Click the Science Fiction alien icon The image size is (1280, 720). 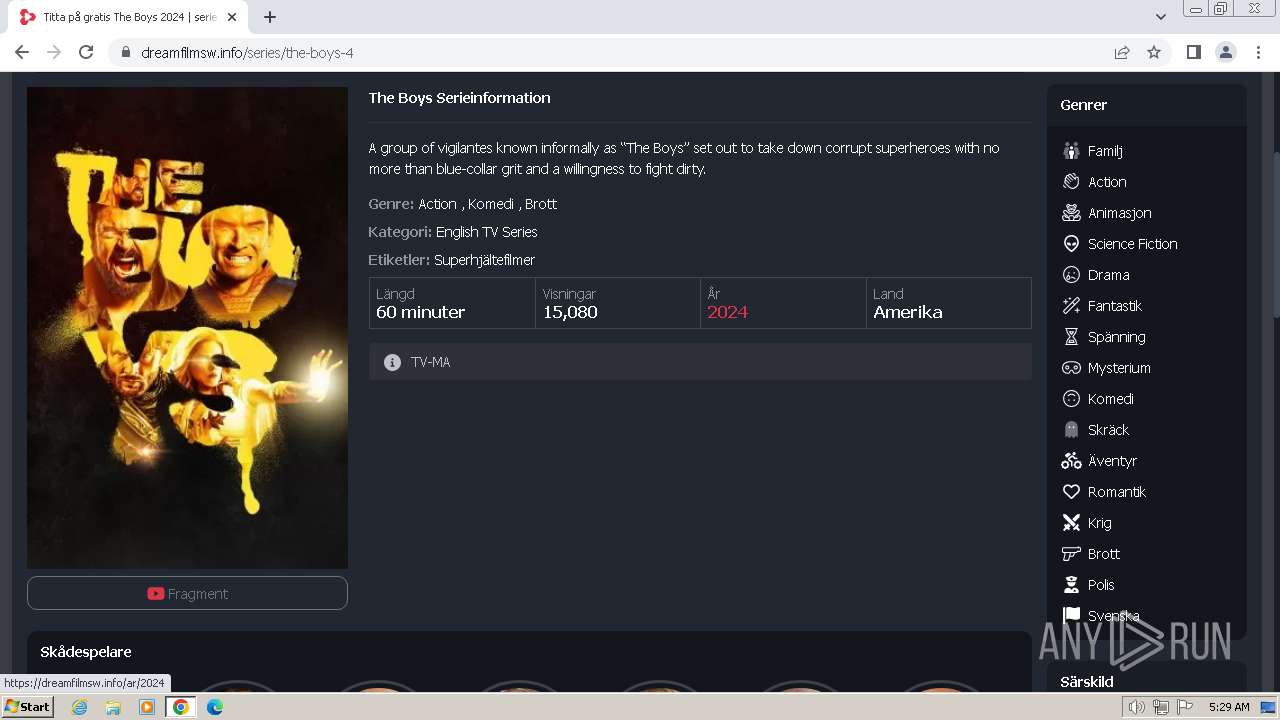[1071, 244]
